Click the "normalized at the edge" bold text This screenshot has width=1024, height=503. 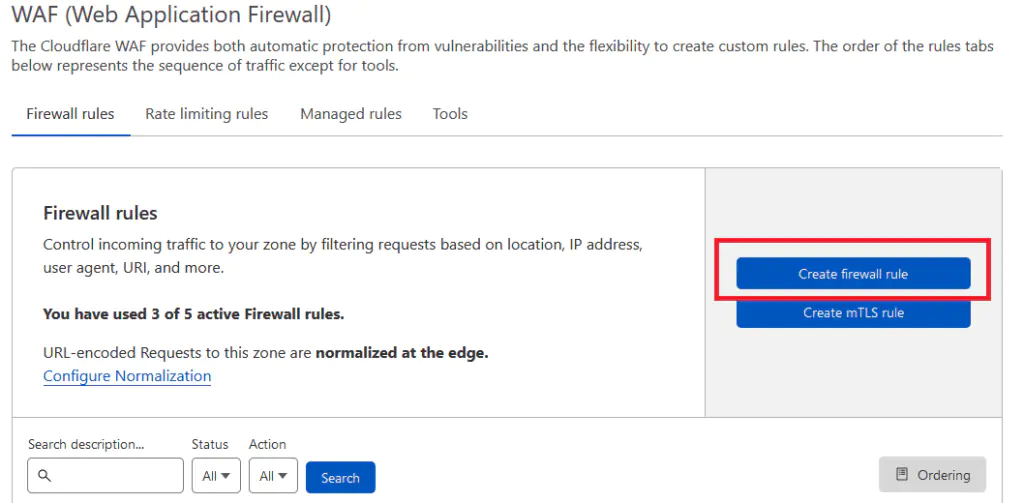point(402,353)
